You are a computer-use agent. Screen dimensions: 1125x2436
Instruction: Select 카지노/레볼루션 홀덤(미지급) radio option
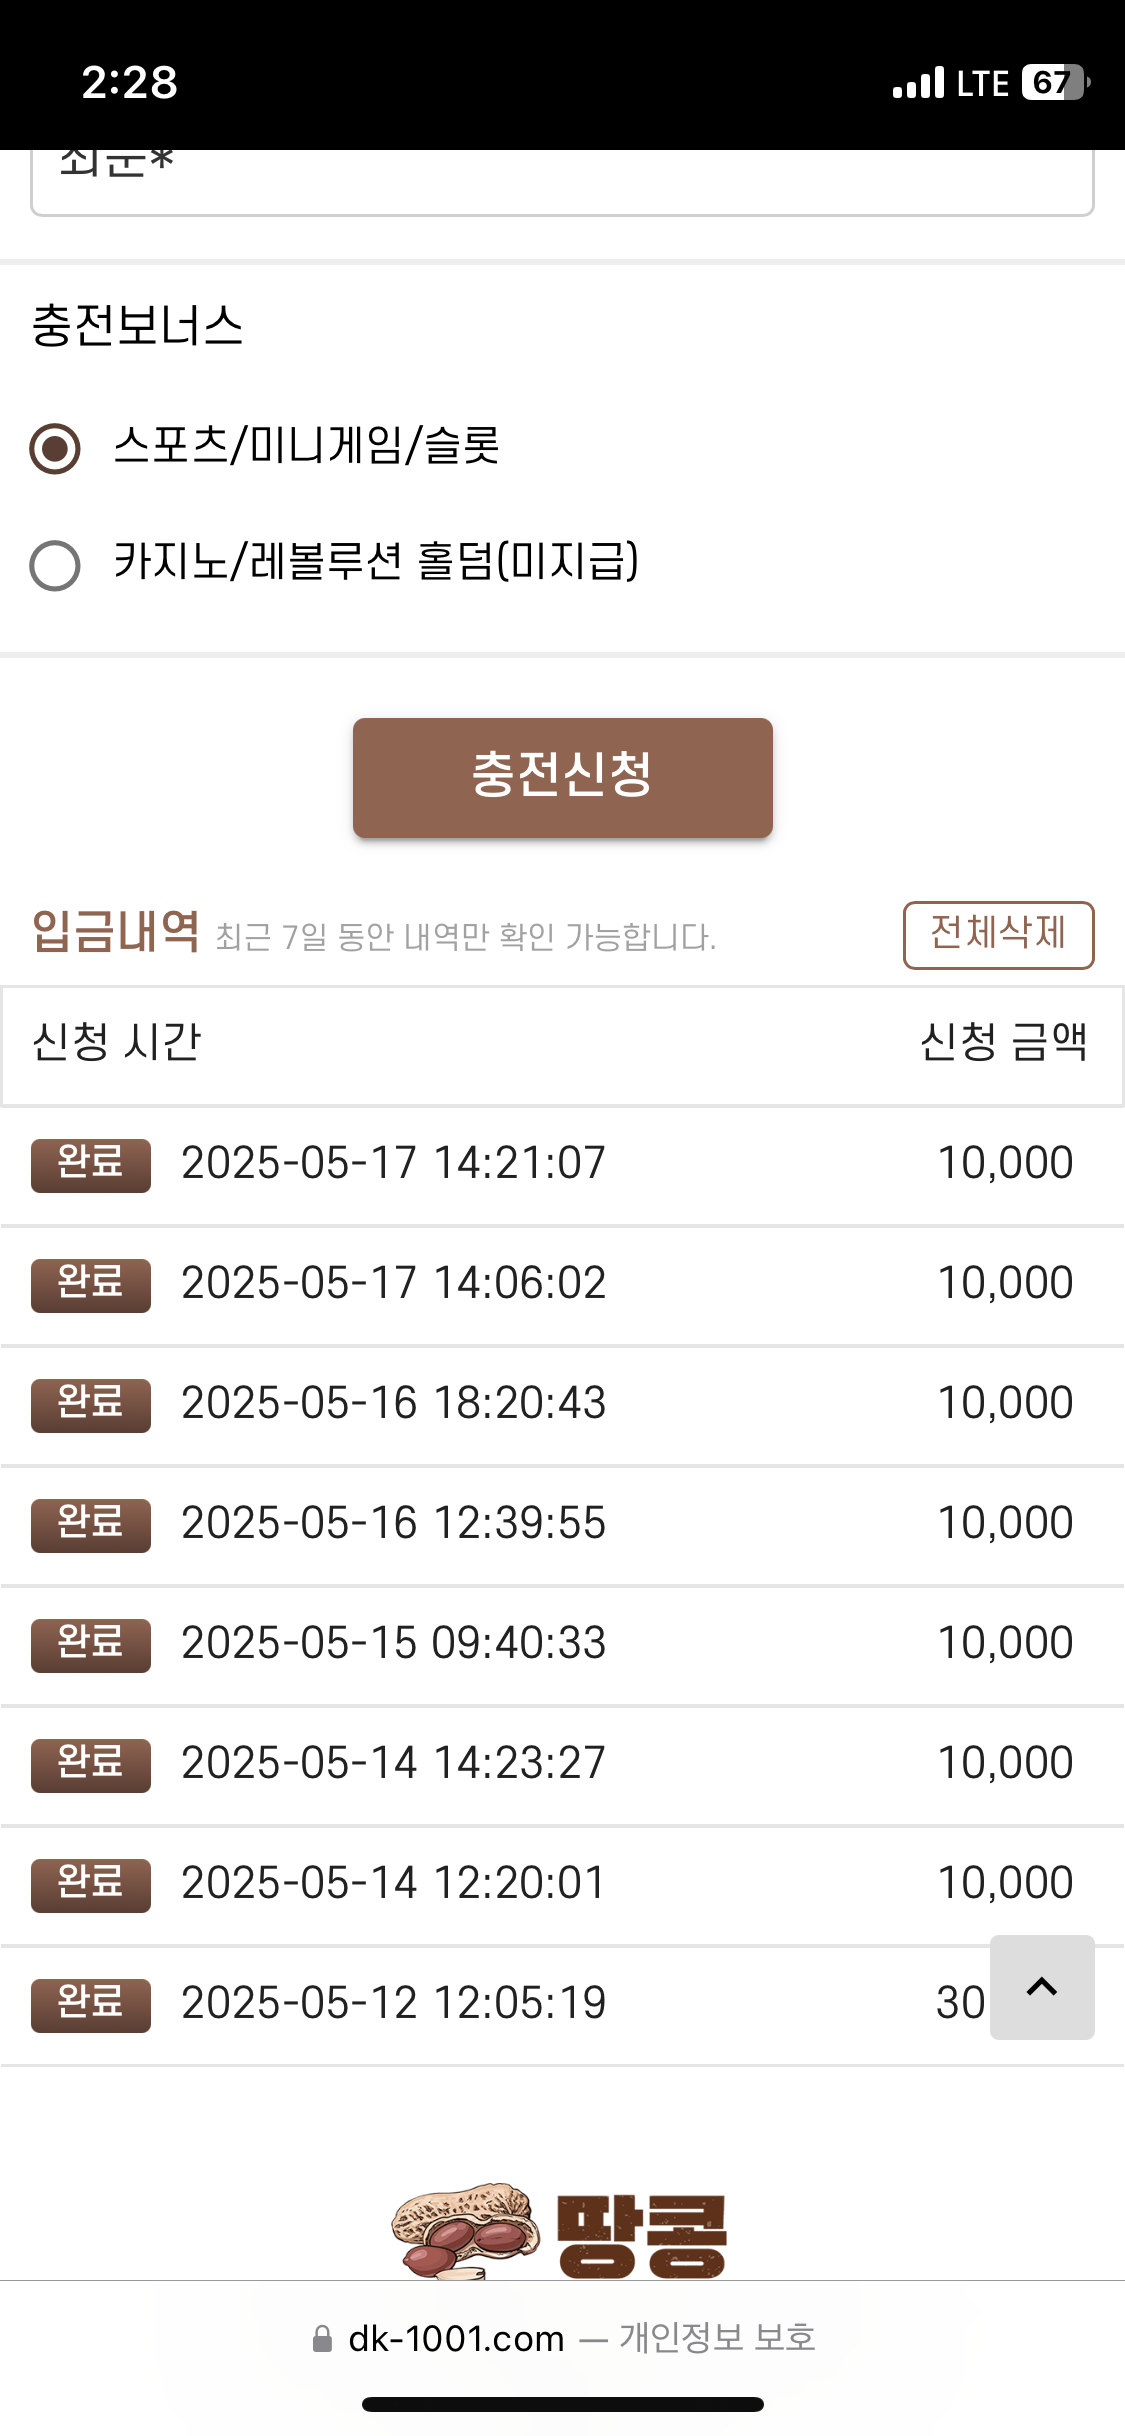click(55, 566)
